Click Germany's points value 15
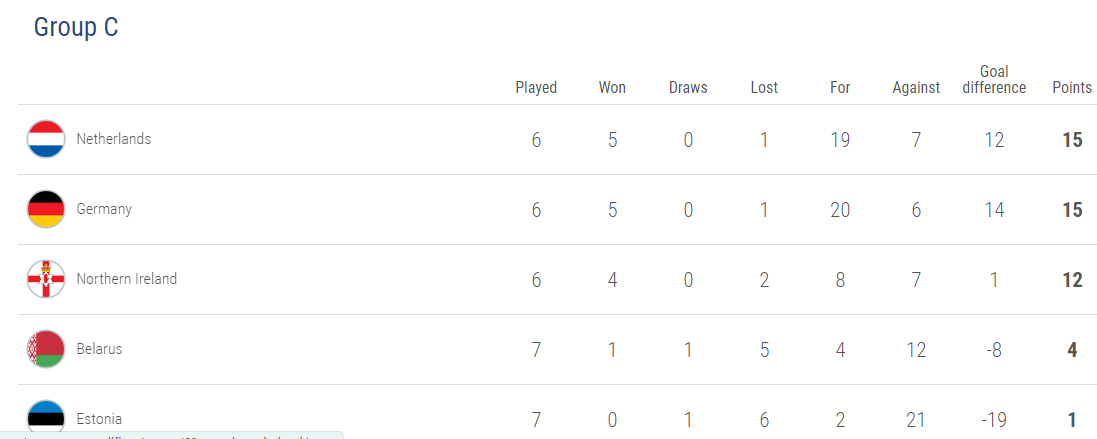The width and height of the screenshot is (1097, 439). (x=1072, y=209)
